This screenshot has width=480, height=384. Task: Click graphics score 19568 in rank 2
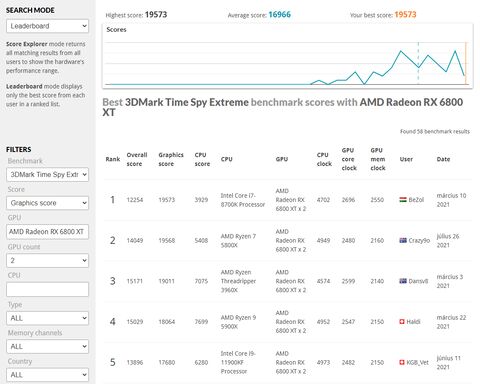(x=167, y=240)
